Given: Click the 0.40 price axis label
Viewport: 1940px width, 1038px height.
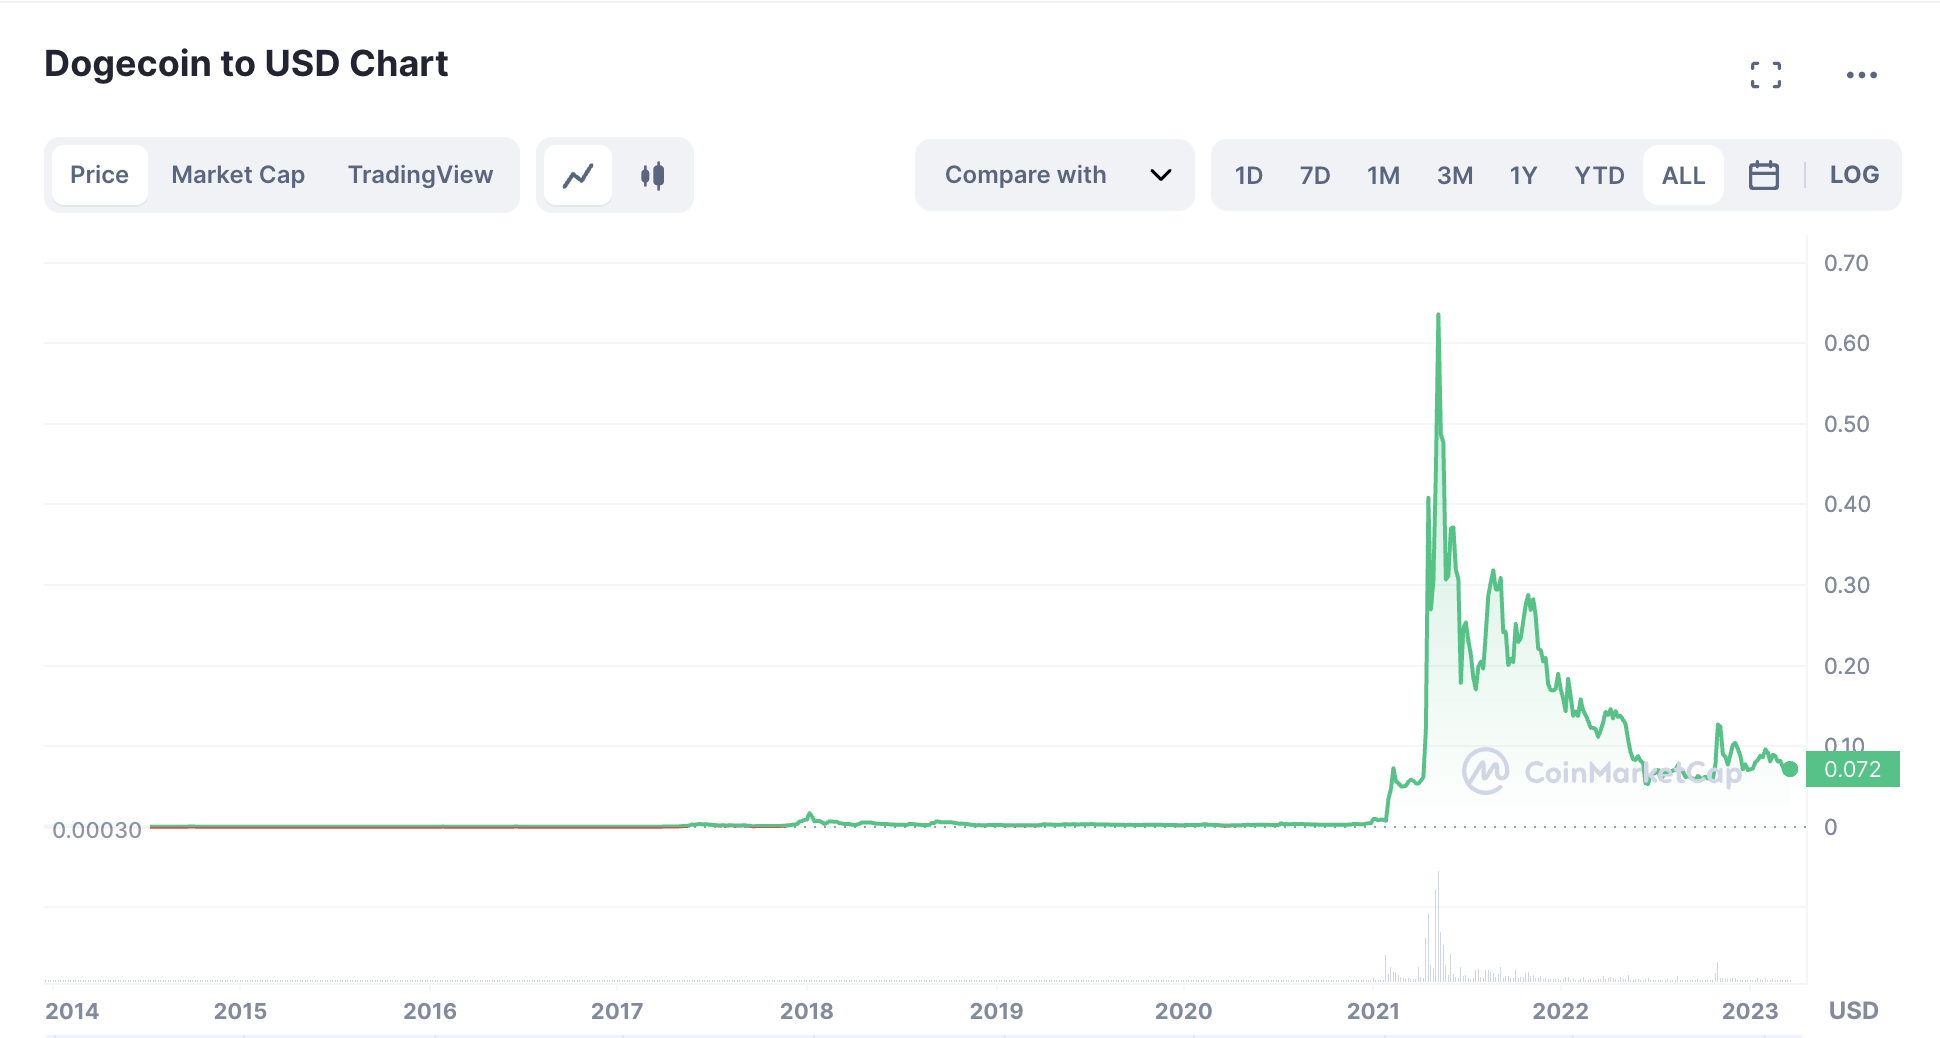Looking at the screenshot, I should (1847, 504).
